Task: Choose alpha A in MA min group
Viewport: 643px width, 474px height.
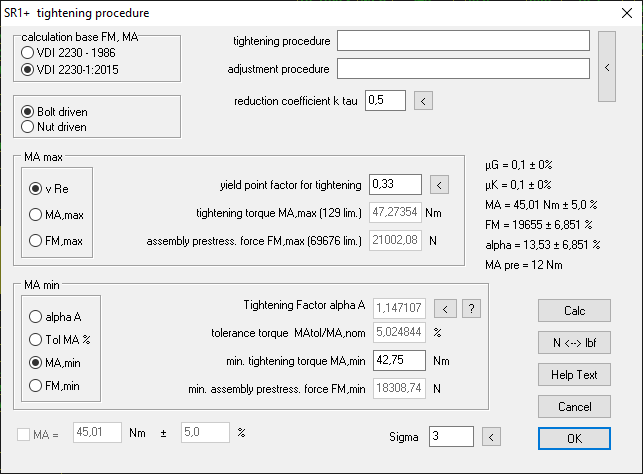Action: [x=36, y=317]
